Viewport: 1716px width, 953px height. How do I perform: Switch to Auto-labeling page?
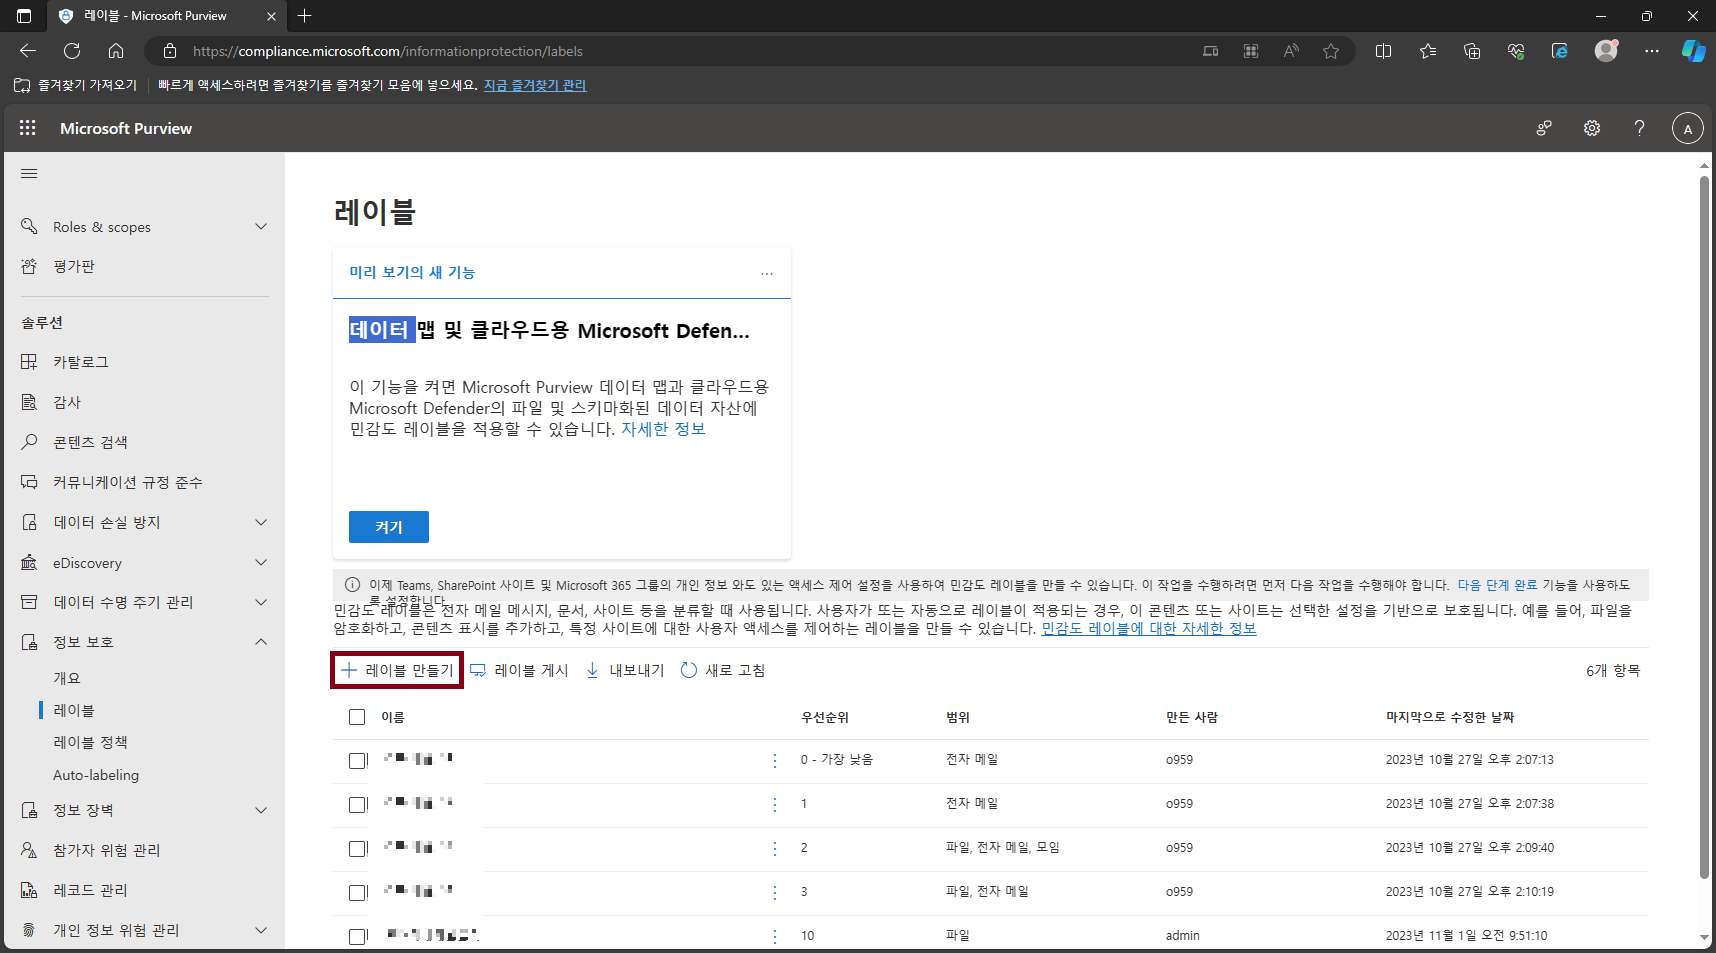pos(96,774)
